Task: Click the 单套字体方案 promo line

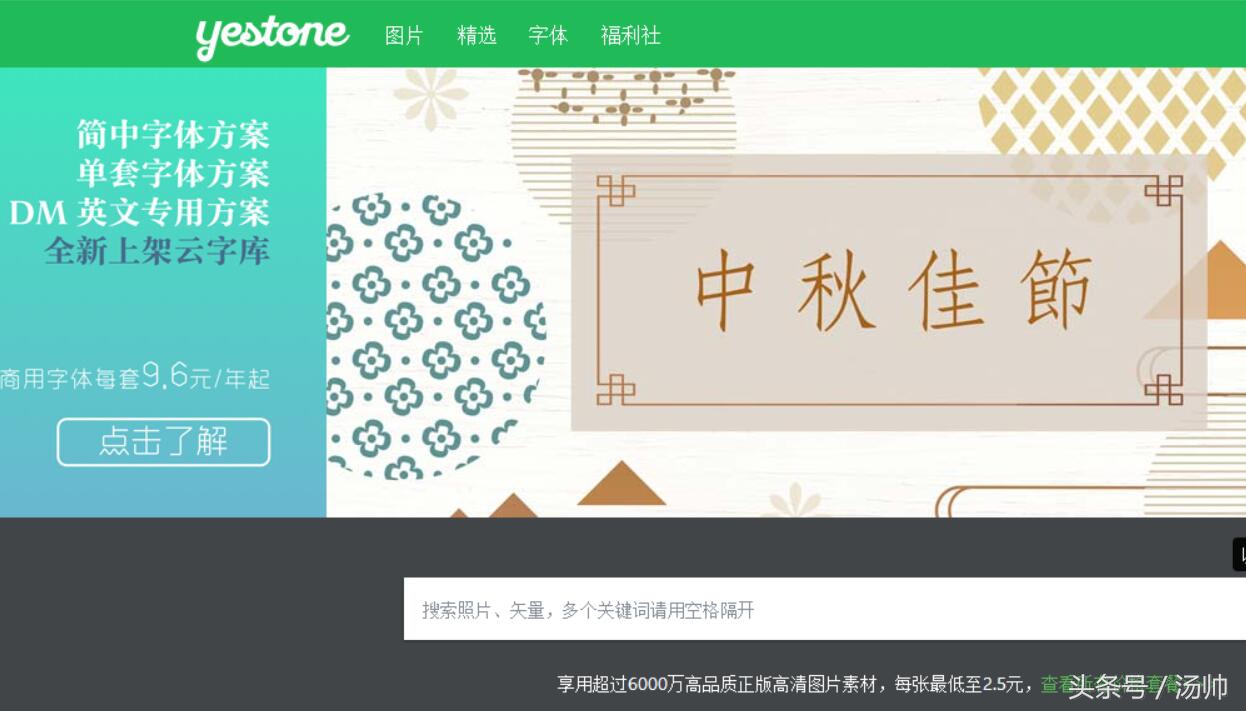Action: tap(173, 173)
